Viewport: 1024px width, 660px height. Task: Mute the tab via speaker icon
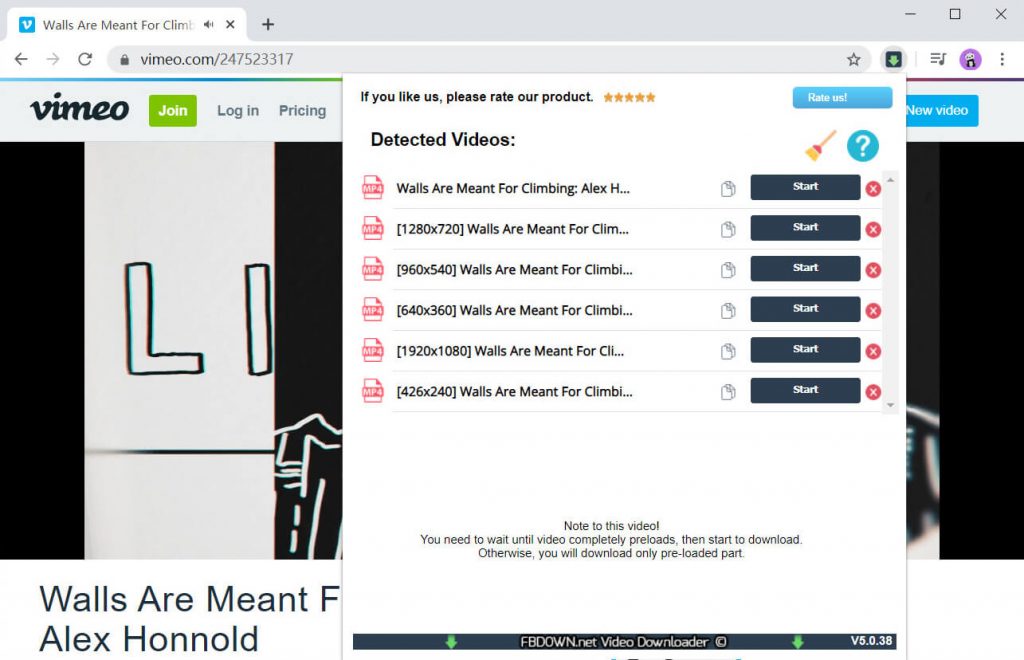pyautogui.click(x=208, y=25)
